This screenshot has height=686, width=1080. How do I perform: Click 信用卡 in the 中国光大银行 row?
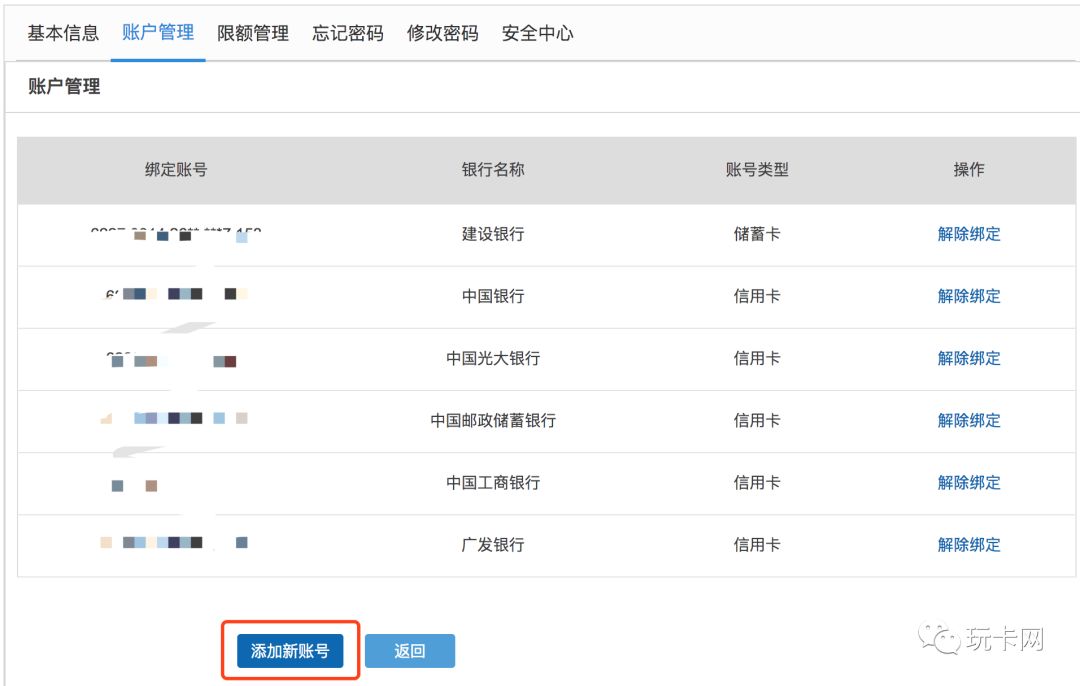coord(757,358)
